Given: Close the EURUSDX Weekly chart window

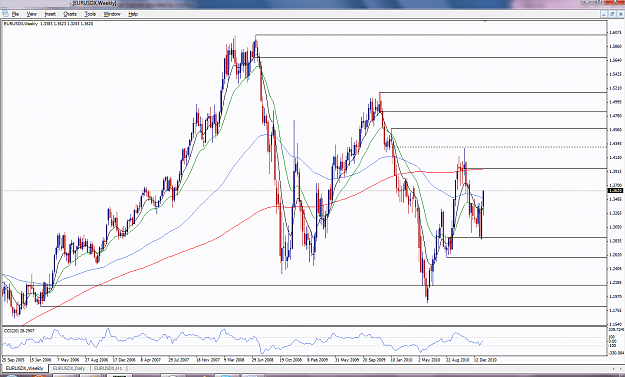Looking at the screenshot, I should [x=621, y=14].
